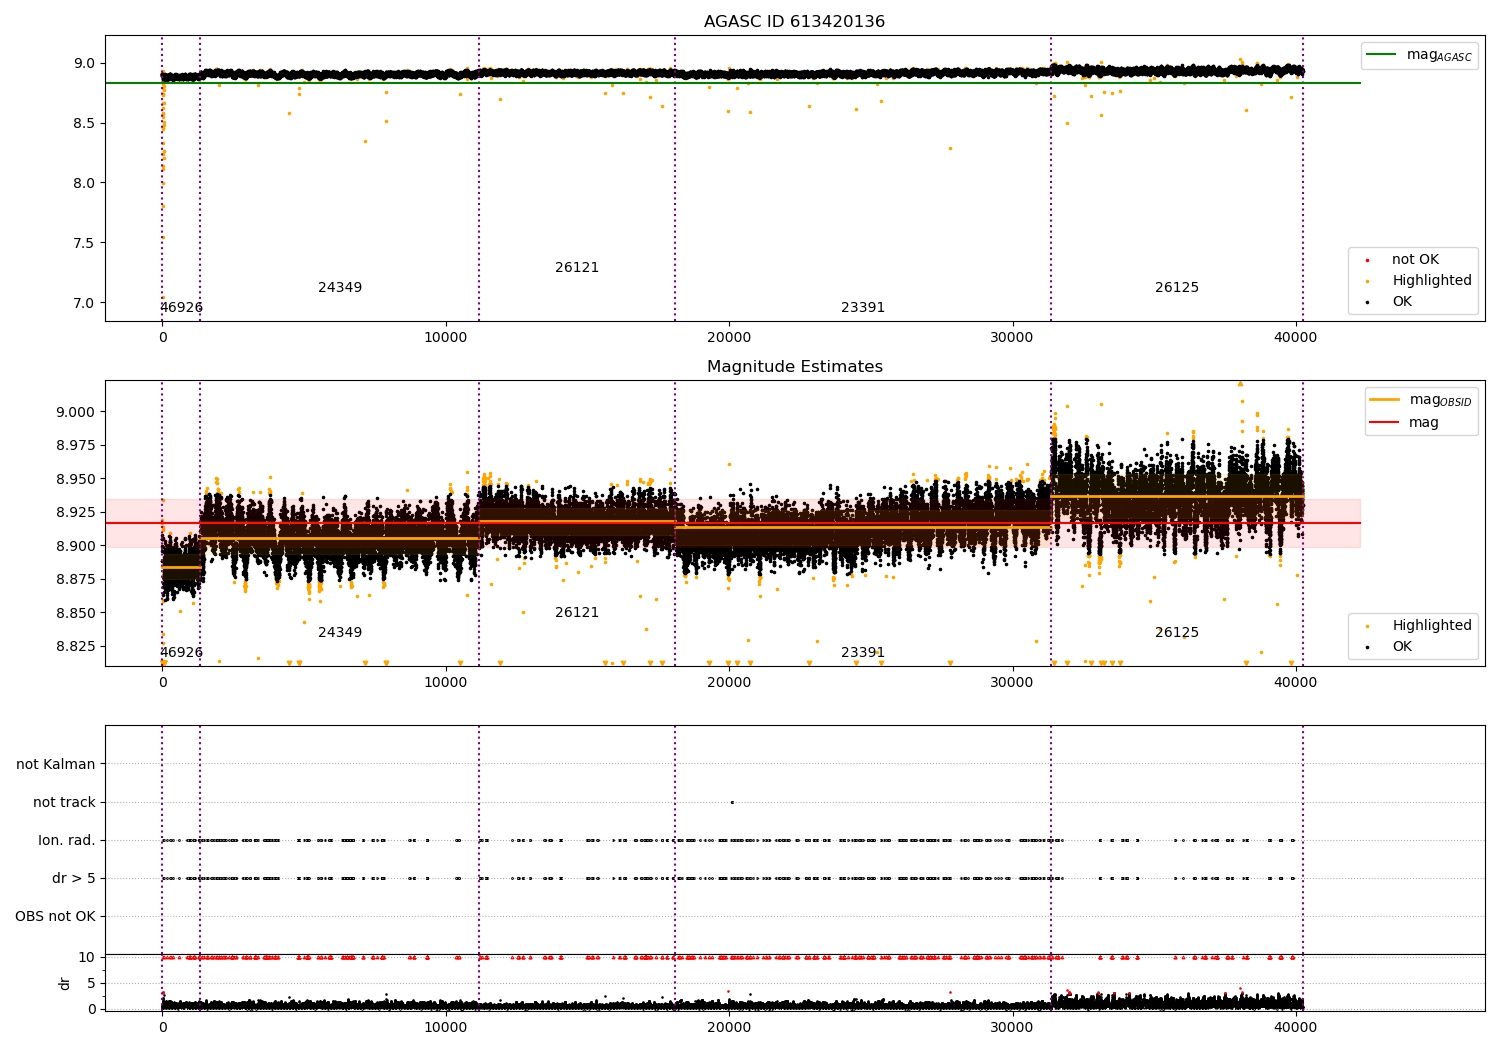1500x1050 pixels.
Task: Click the Highlighted entry in the AGASC plot legend
Action: (x=1432, y=281)
